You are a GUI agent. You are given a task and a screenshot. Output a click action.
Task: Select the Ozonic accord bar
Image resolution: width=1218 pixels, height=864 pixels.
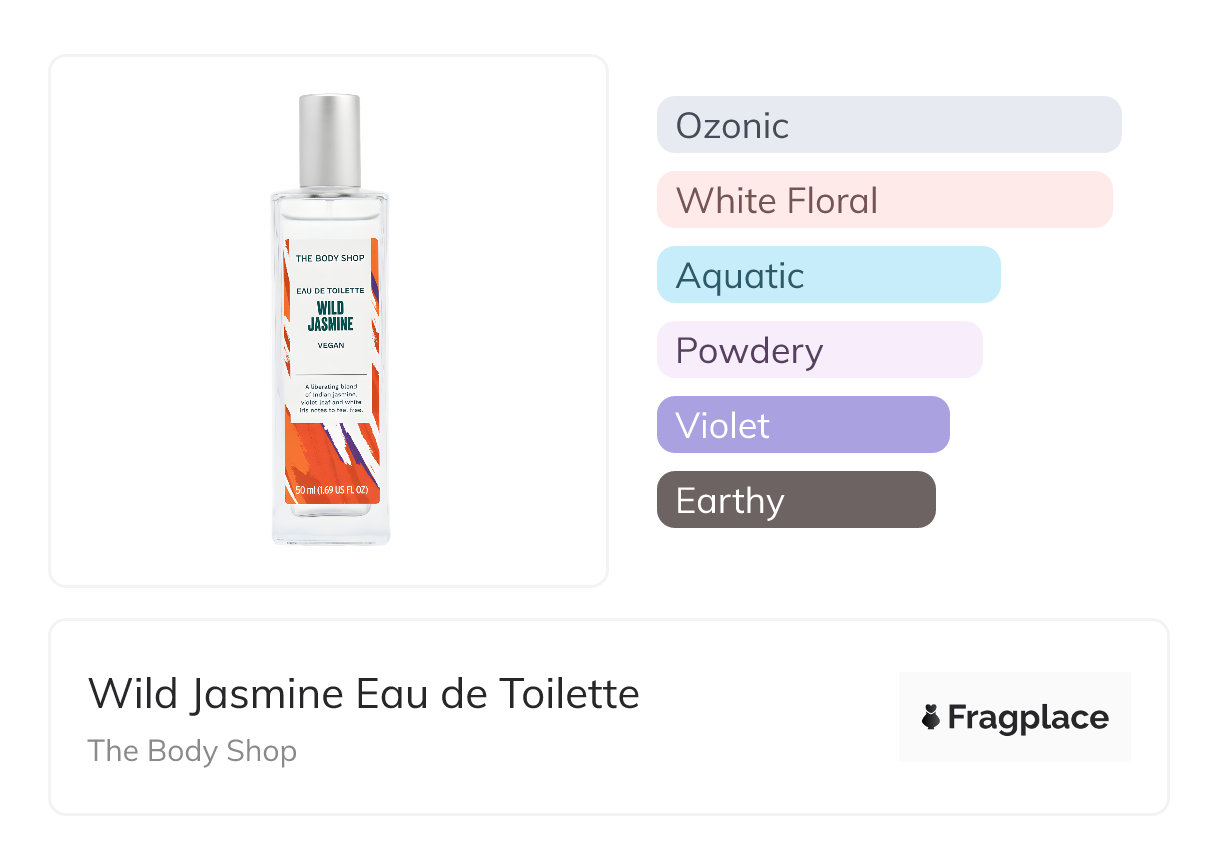[x=888, y=125]
